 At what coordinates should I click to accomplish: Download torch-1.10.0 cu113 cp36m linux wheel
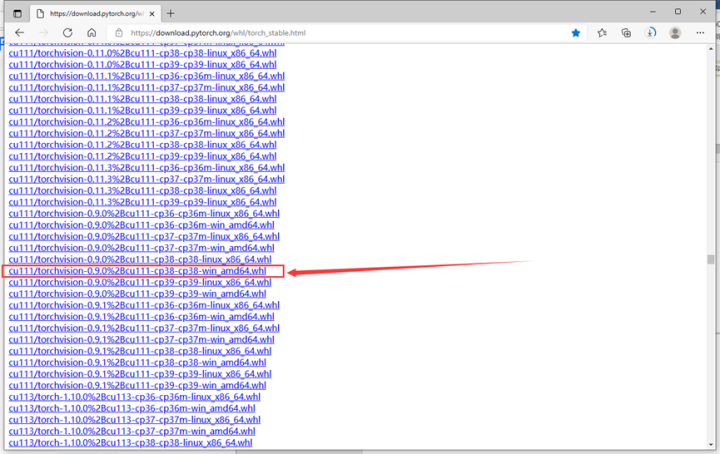(x=135, y=397)
